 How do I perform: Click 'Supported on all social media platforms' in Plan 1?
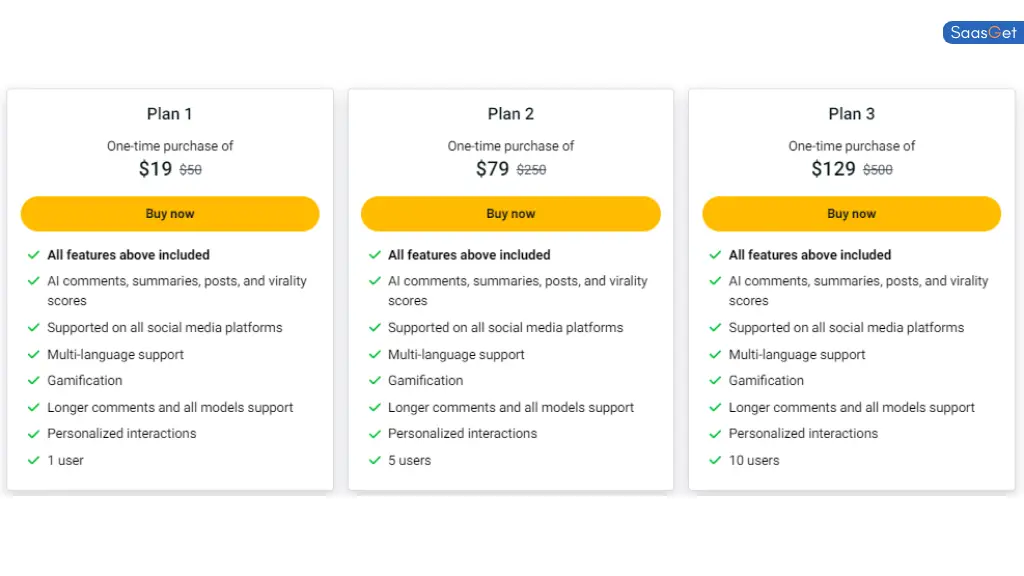coord(165,328)
